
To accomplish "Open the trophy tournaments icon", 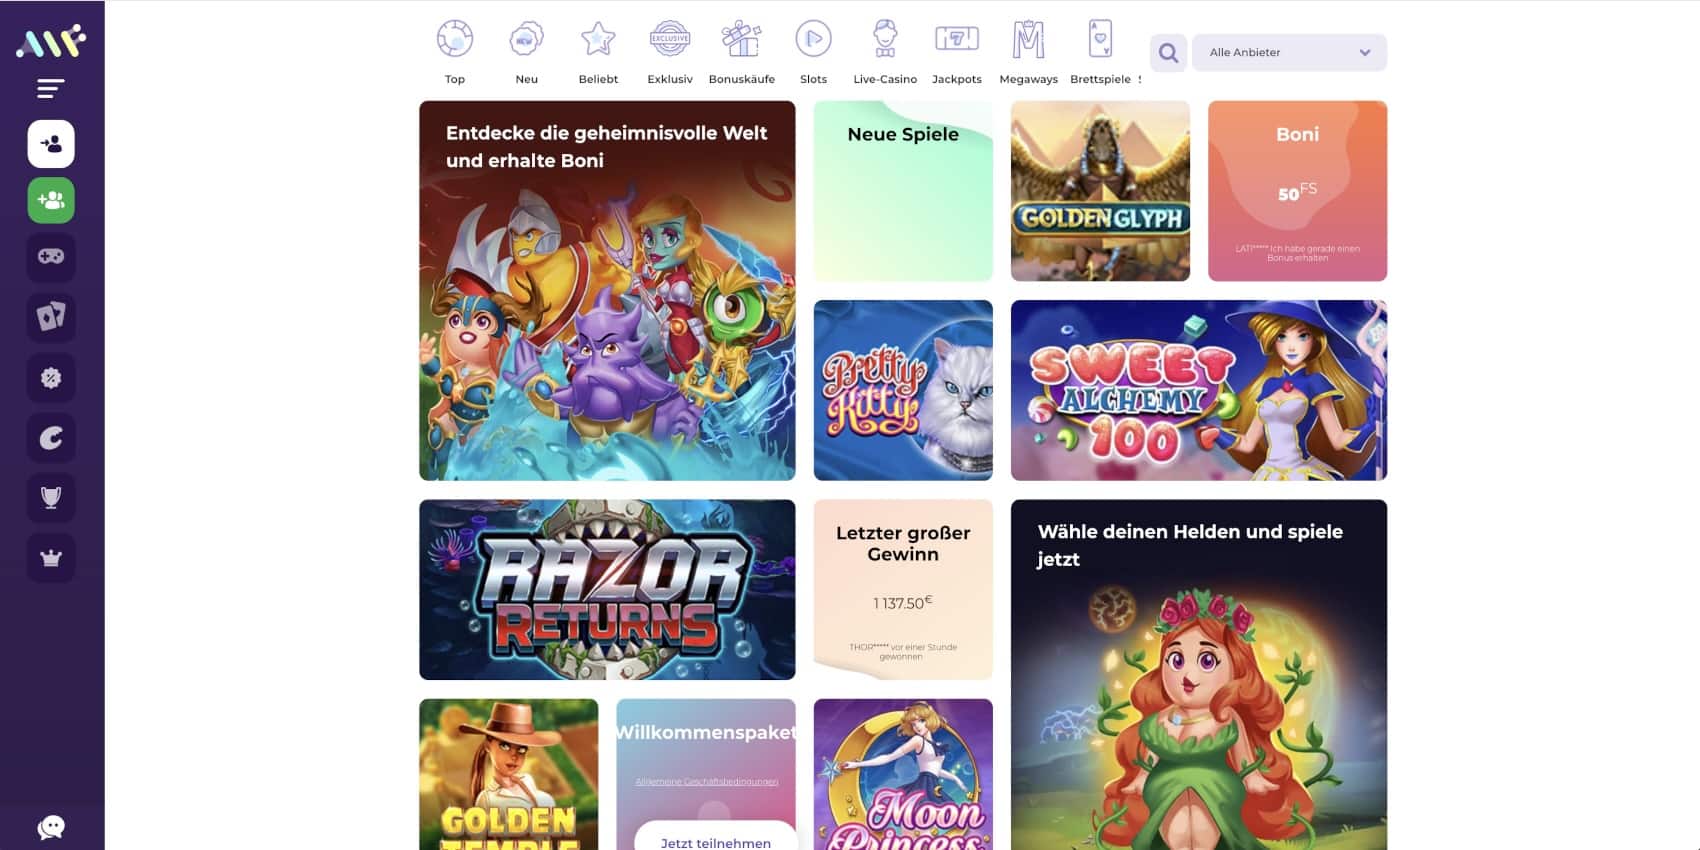I will coord(51,497).
